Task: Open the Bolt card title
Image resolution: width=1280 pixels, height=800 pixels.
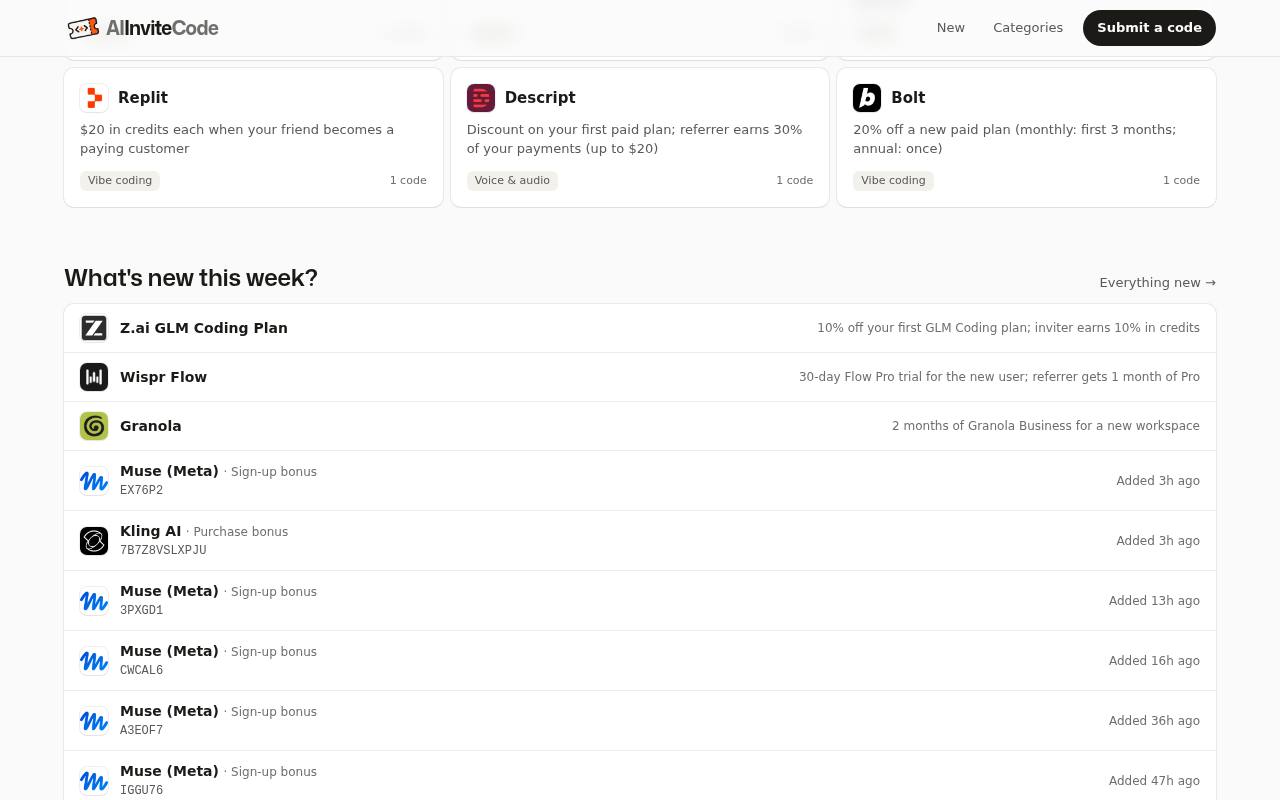Action: (x=908, y=98)
